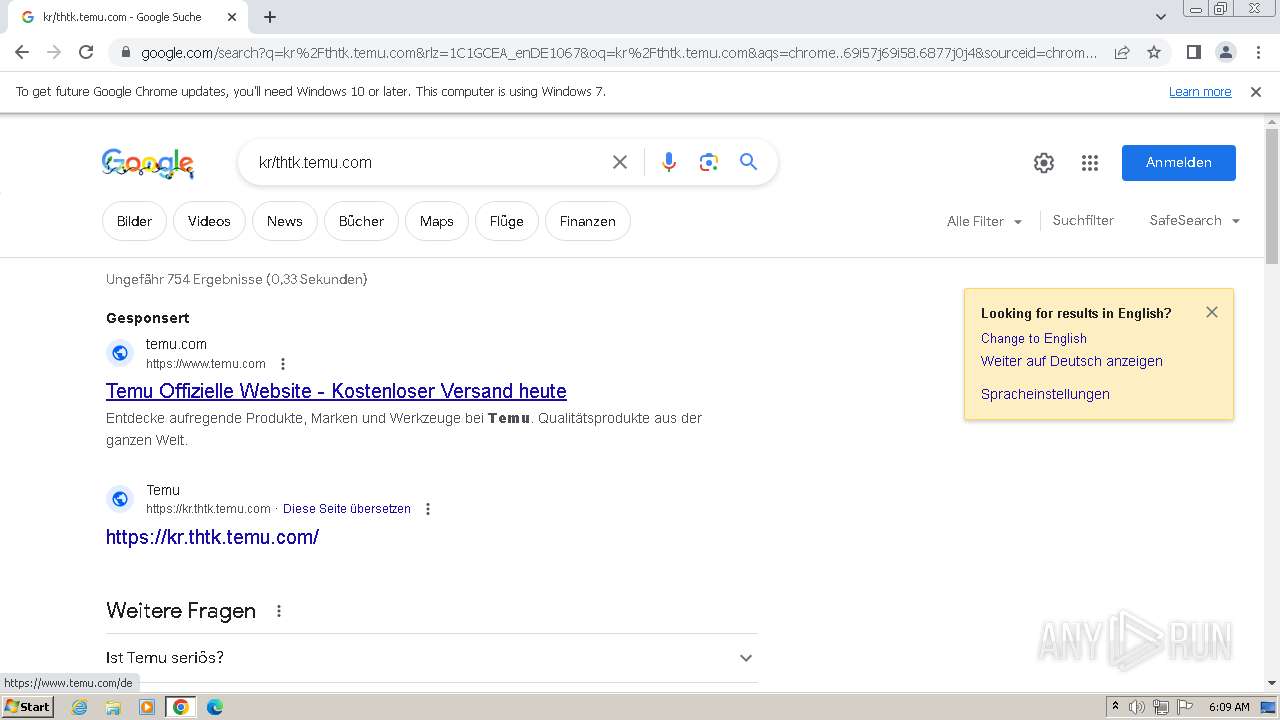This screenshot has width=1280, height=720.
Task: Open the Suchfilter options
Action: [x=1083, y=220]
